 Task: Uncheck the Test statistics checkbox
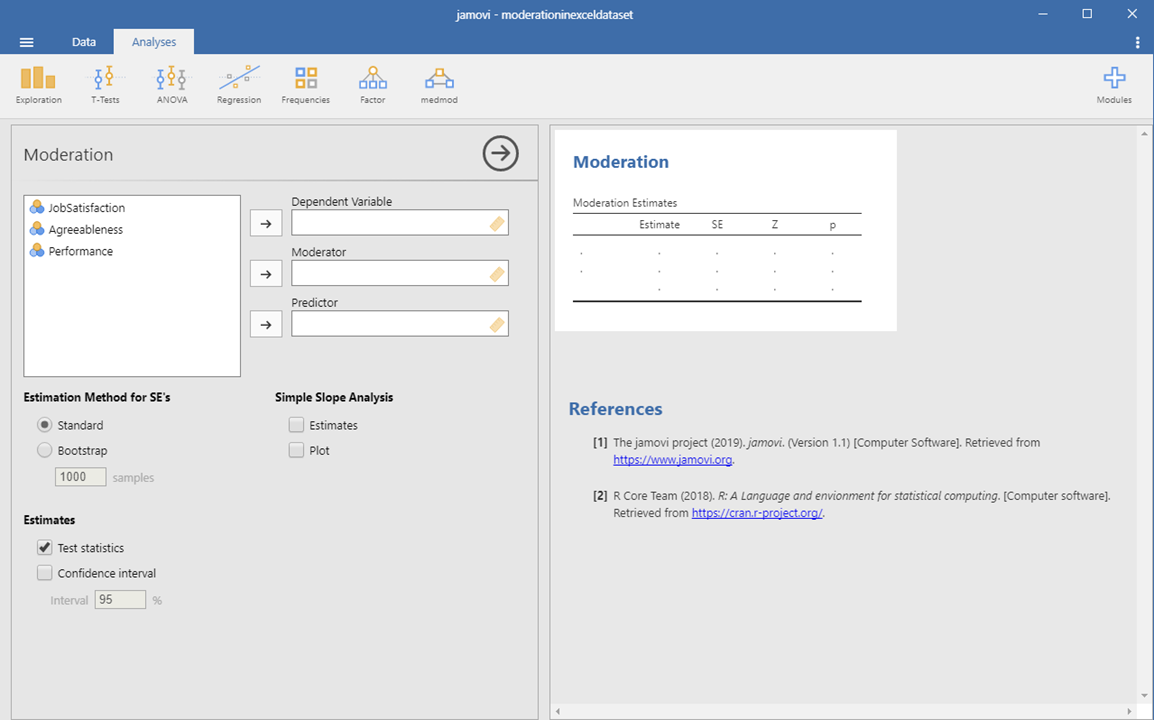point(45,548)
